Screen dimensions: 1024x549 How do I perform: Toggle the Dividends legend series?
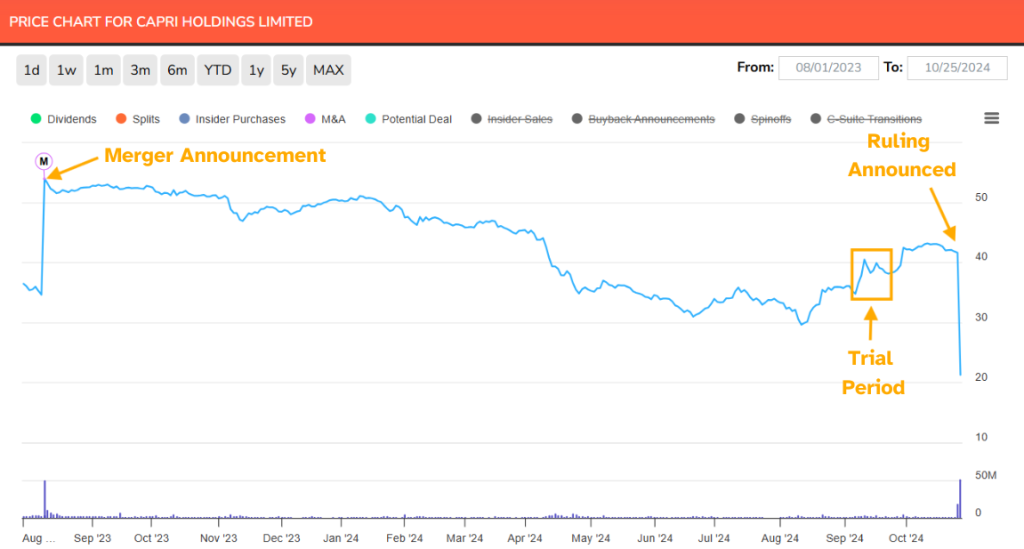coord(63,119)
